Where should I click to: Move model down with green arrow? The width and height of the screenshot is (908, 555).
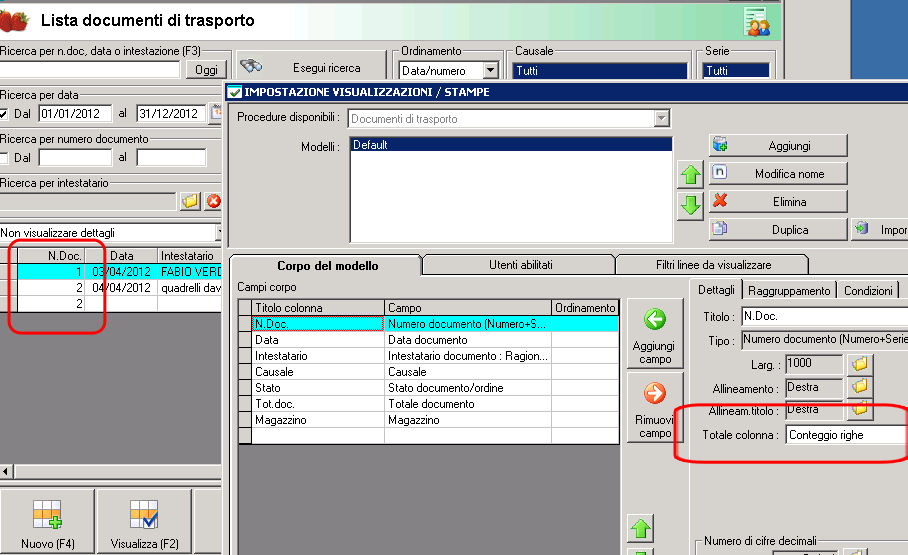click(x=690, y=205)
